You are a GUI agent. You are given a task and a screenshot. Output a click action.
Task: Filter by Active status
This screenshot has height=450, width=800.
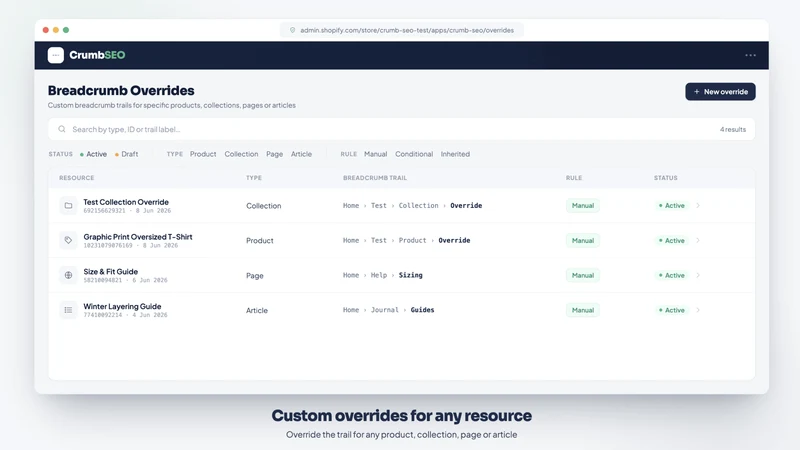point(93,154)
